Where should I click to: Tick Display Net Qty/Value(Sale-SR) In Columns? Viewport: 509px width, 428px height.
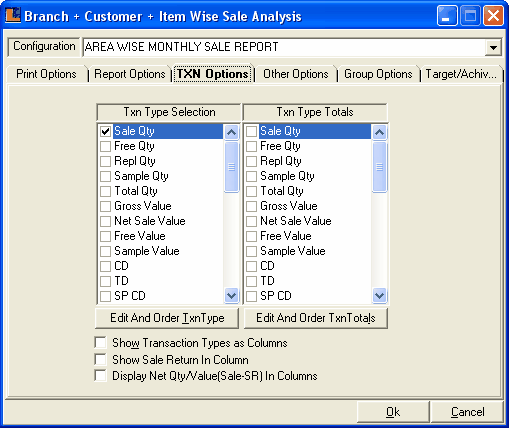[100, 375]
